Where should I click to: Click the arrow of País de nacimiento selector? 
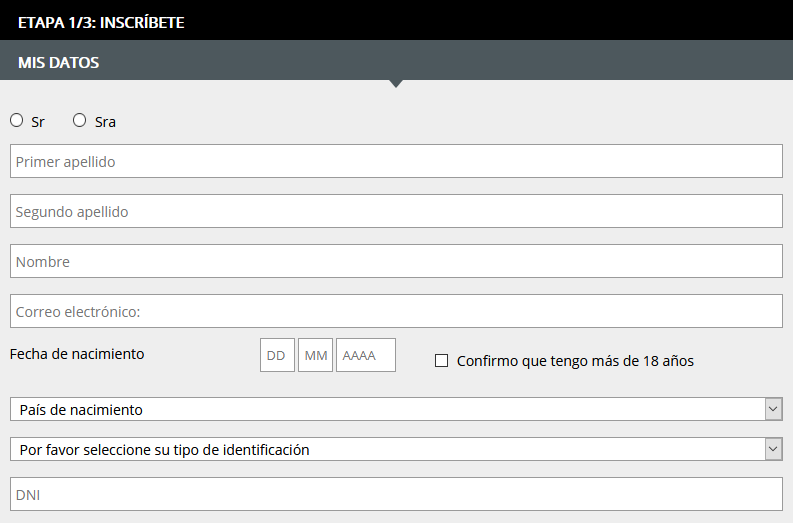(773, 409)
